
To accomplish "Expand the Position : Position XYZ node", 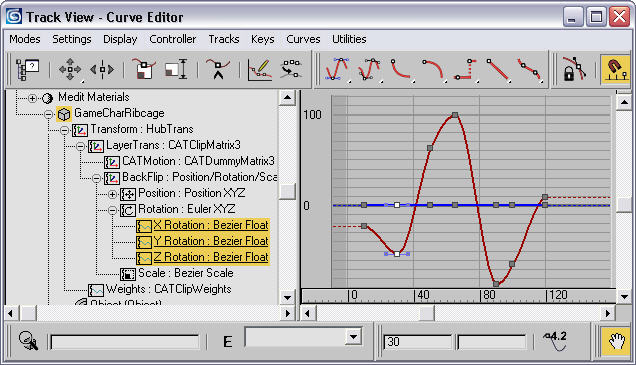I will click(x=113, y=194).
